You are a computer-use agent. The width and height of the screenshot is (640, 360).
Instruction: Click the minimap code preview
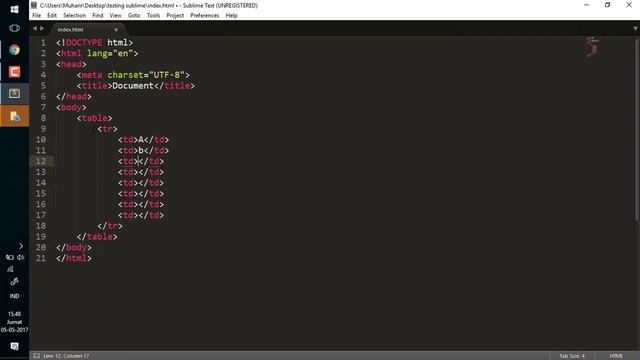[x=592, y=47]
